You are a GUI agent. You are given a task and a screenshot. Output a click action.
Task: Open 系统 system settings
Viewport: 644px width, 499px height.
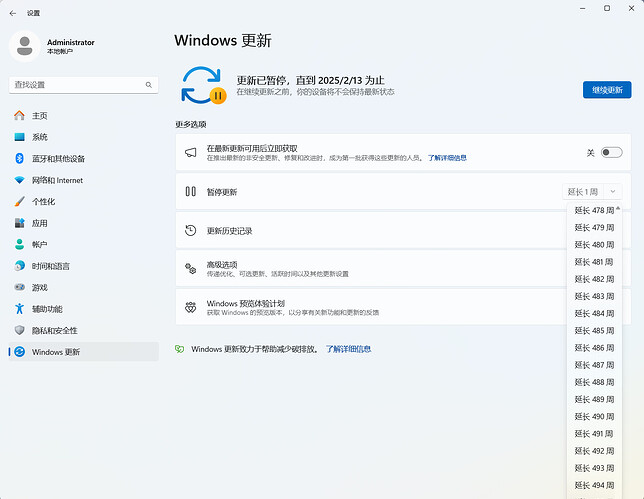coord(83,137)
